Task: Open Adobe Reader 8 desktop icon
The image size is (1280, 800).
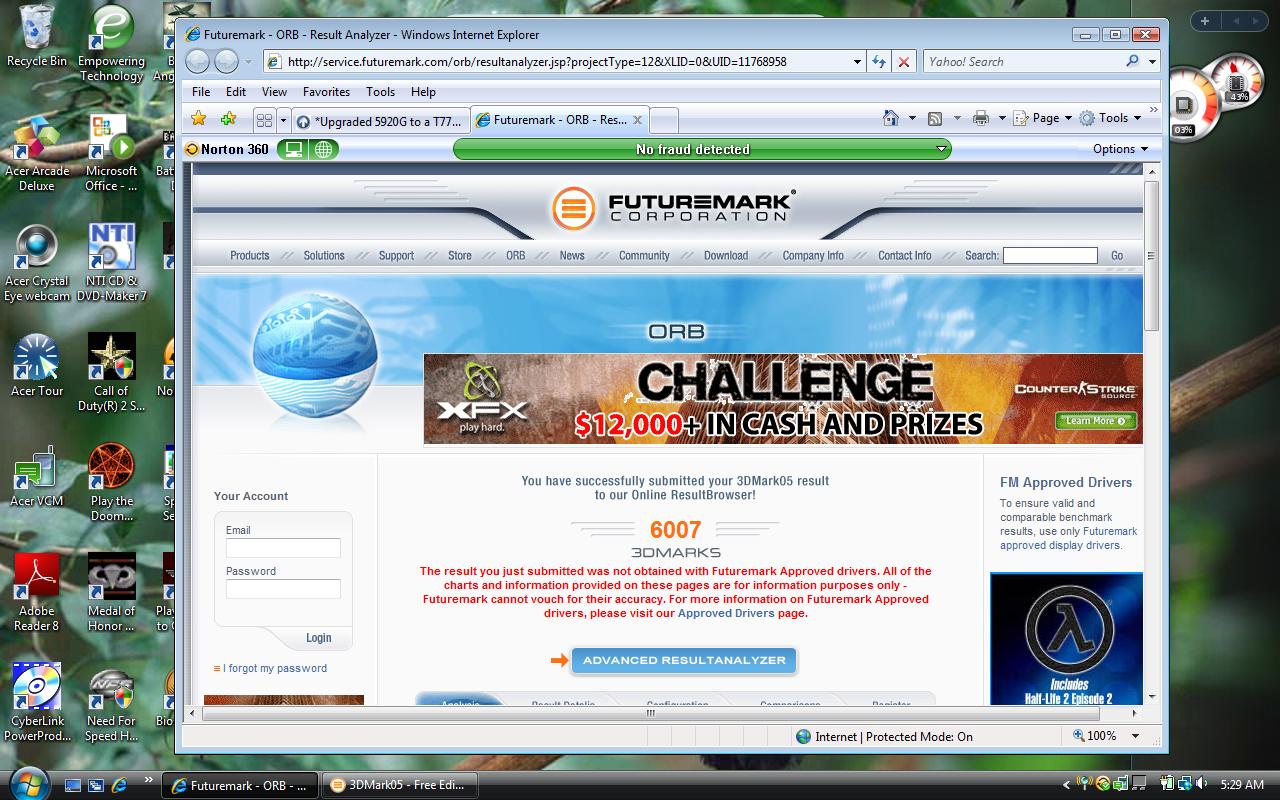Action: (37, 593)
